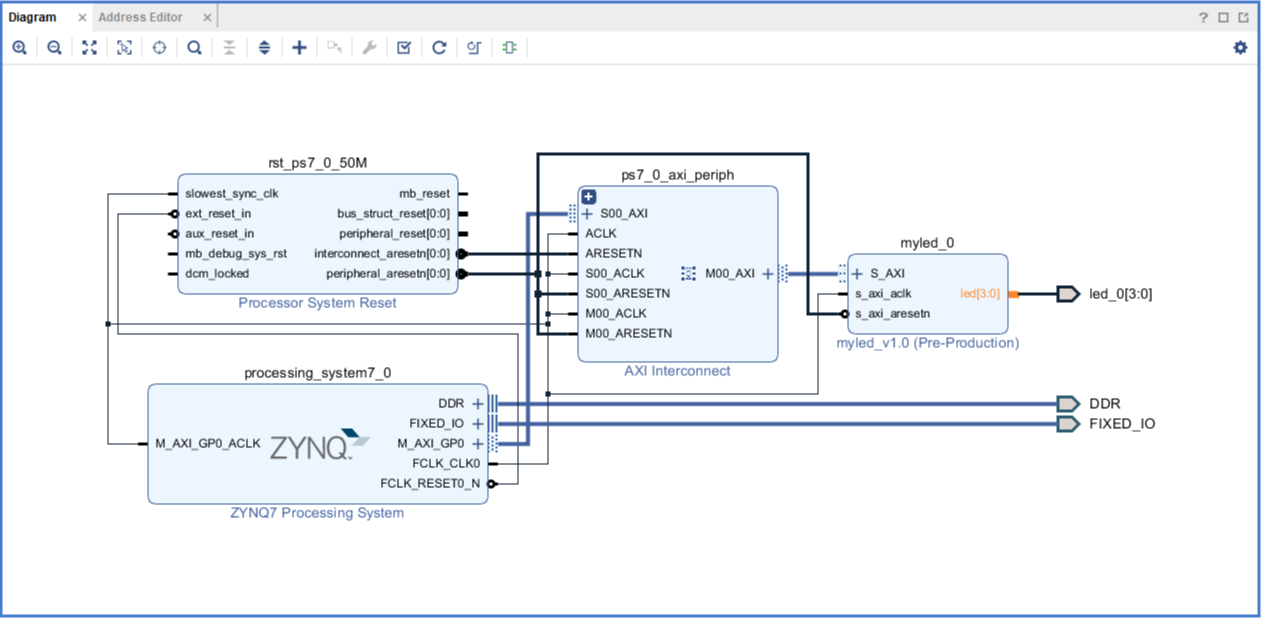The height and width of the screenshot is (619, 1263).
Task: Select the peripheral_reset[0:0] pin
Action: pyautogui.click(x=395, y=234)
